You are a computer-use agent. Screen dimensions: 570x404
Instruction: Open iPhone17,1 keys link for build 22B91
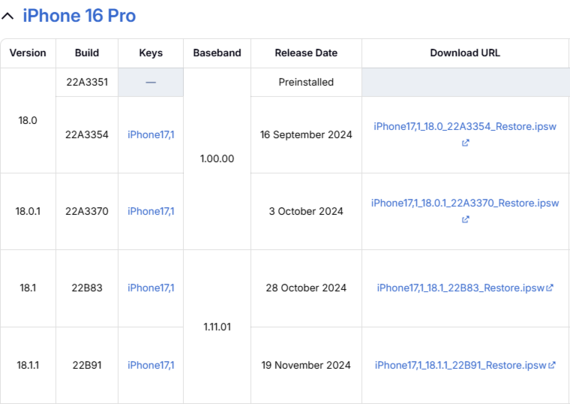151,365
